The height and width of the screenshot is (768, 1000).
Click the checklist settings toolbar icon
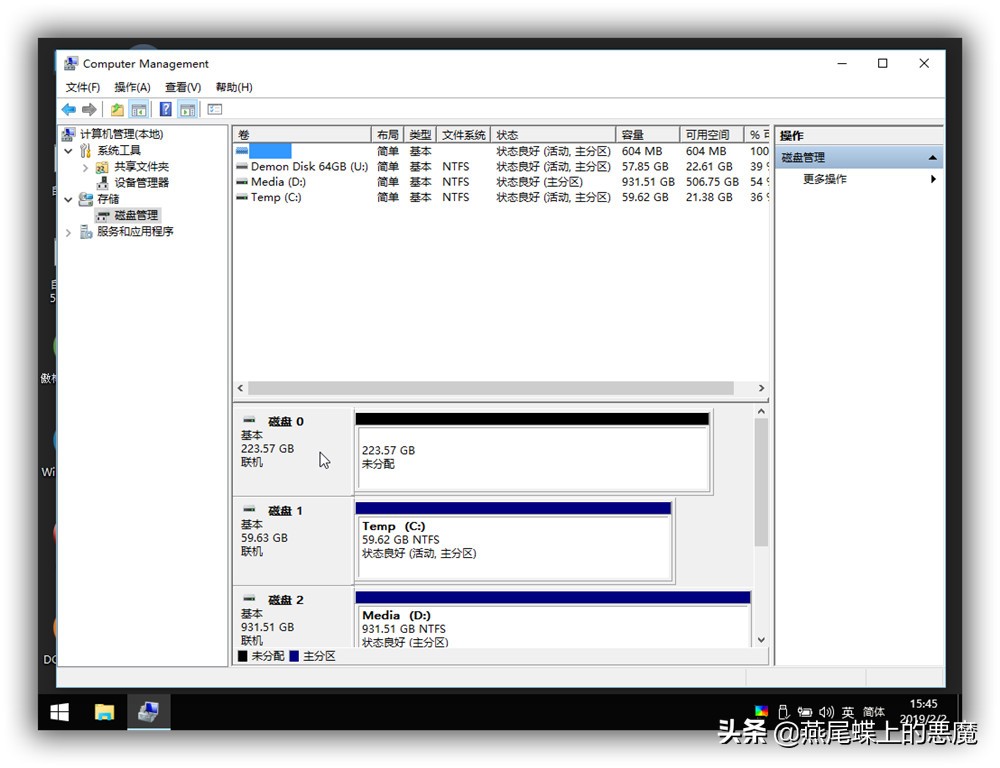(215, 110)
